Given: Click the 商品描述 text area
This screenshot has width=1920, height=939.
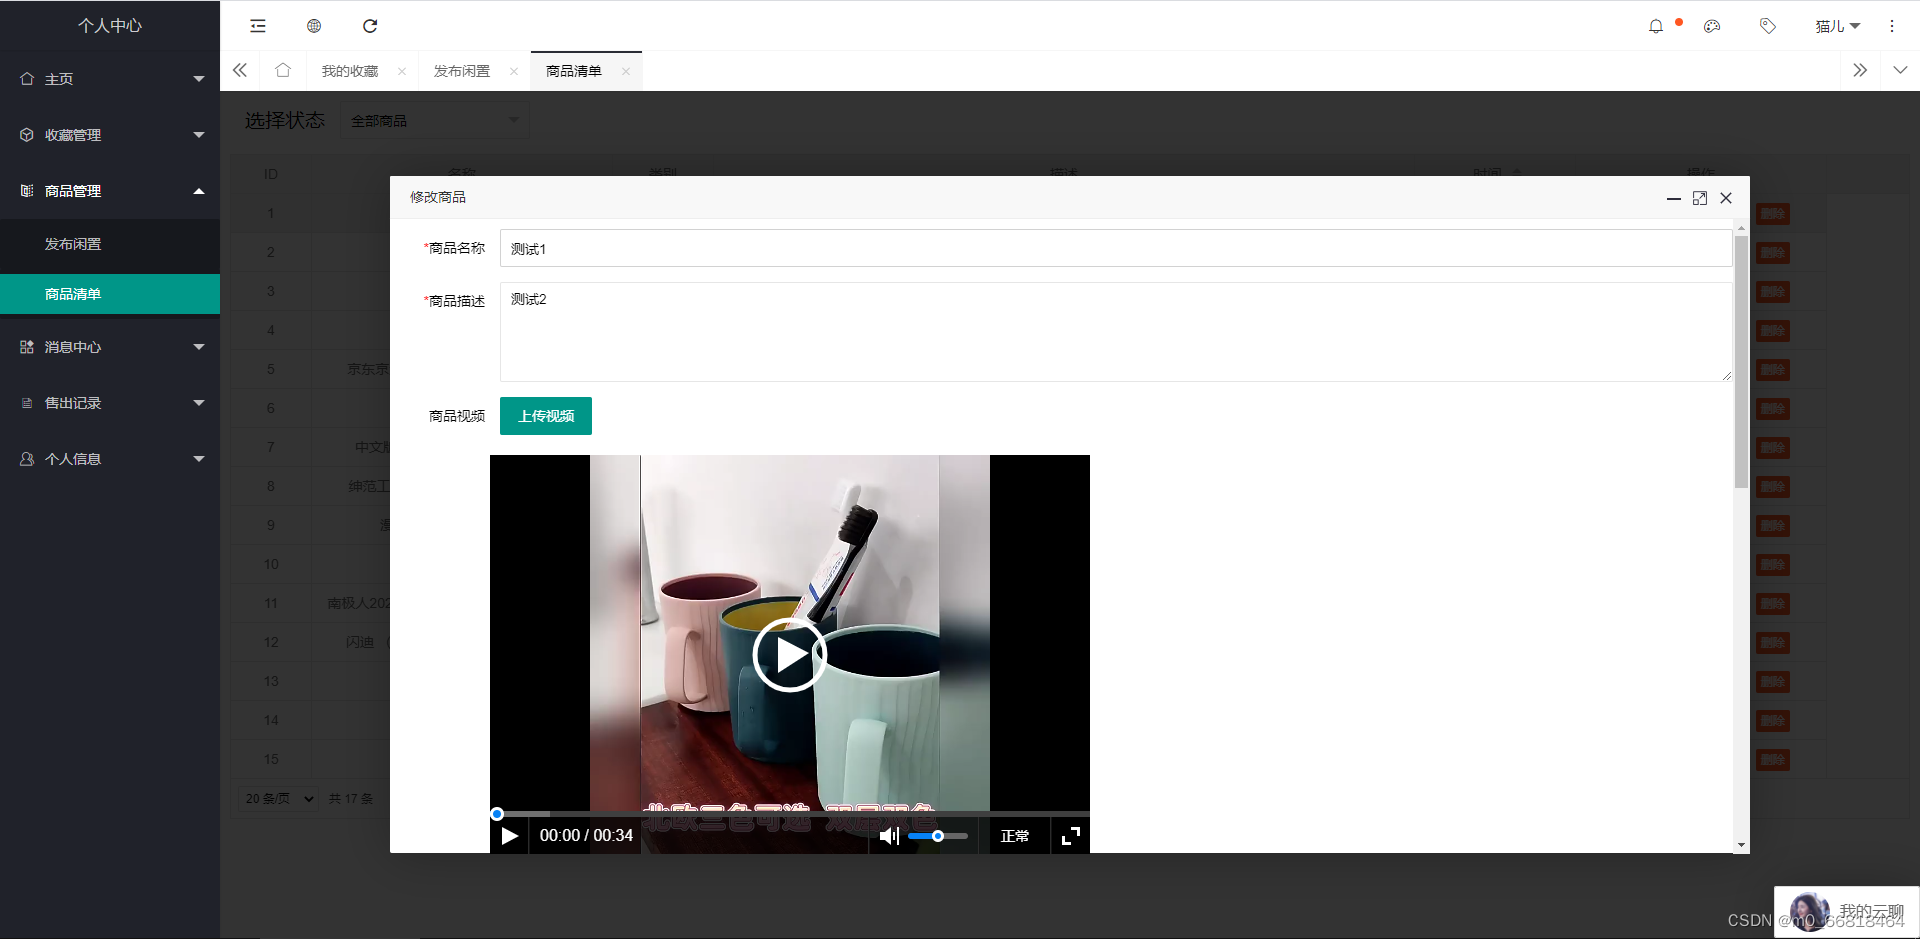Looking at the screenshot, I should tap(1116, 332).
